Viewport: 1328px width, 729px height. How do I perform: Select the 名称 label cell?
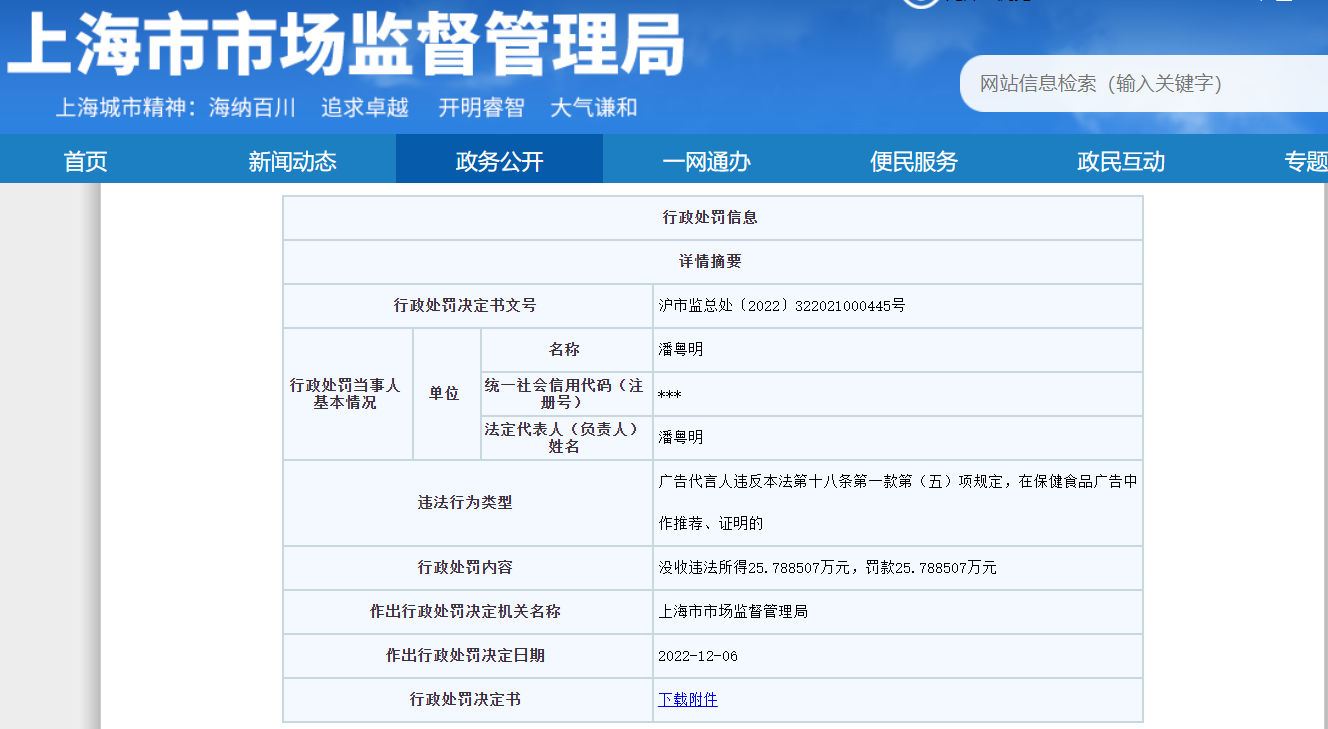566,349
